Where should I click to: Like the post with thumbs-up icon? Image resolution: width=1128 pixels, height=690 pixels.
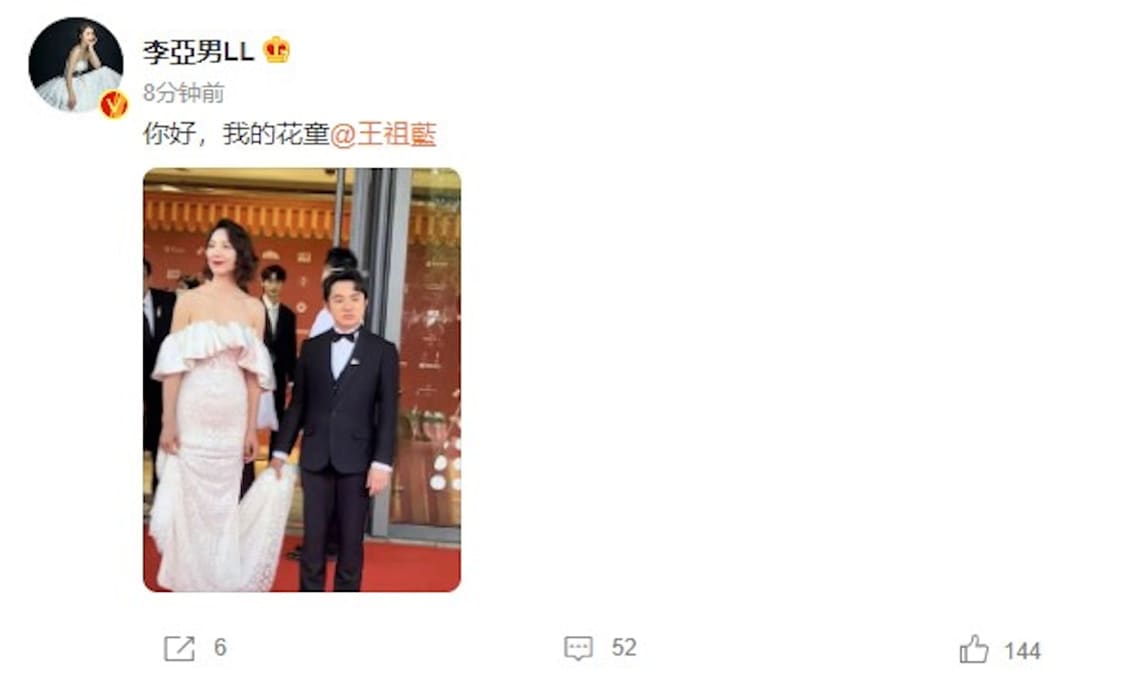tap(974, 649)
